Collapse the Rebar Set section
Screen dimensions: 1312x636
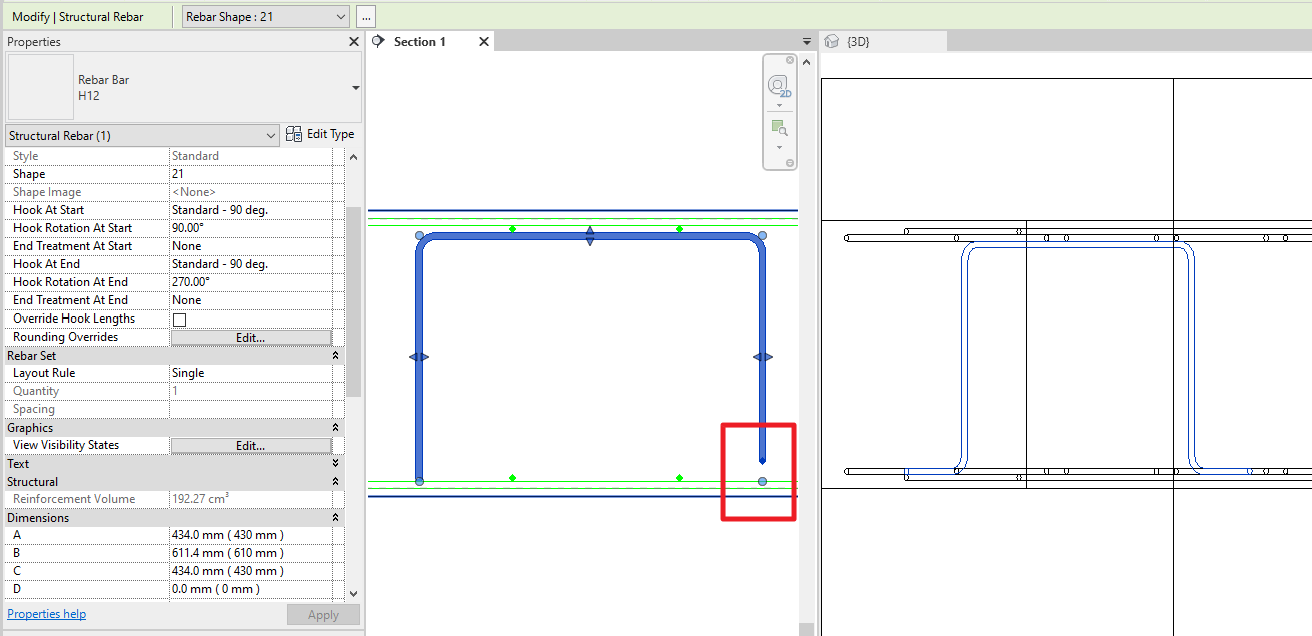pos(335,355)
